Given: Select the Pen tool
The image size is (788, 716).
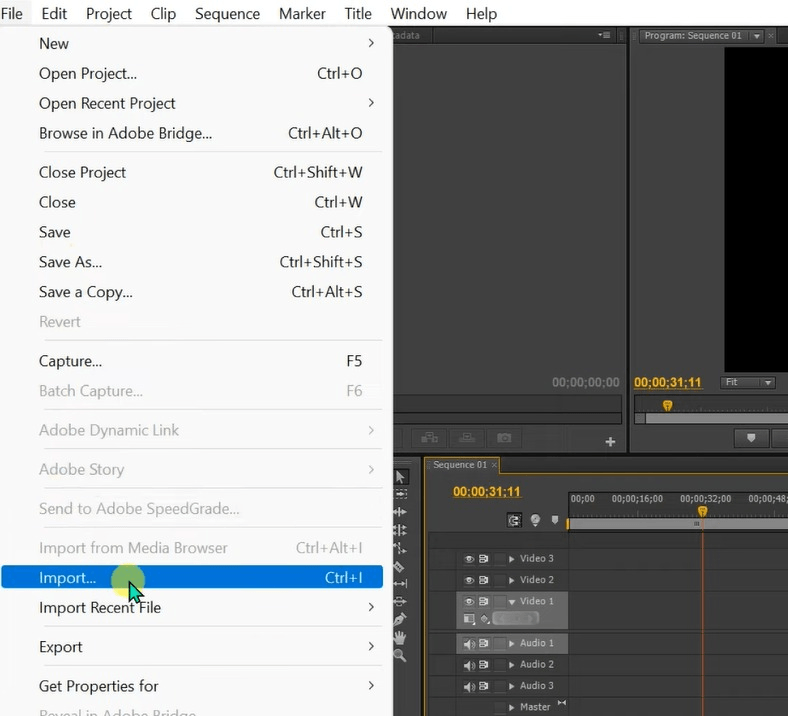Looking at the screenshot, I should pyautogui.click(x=401, y=619).
